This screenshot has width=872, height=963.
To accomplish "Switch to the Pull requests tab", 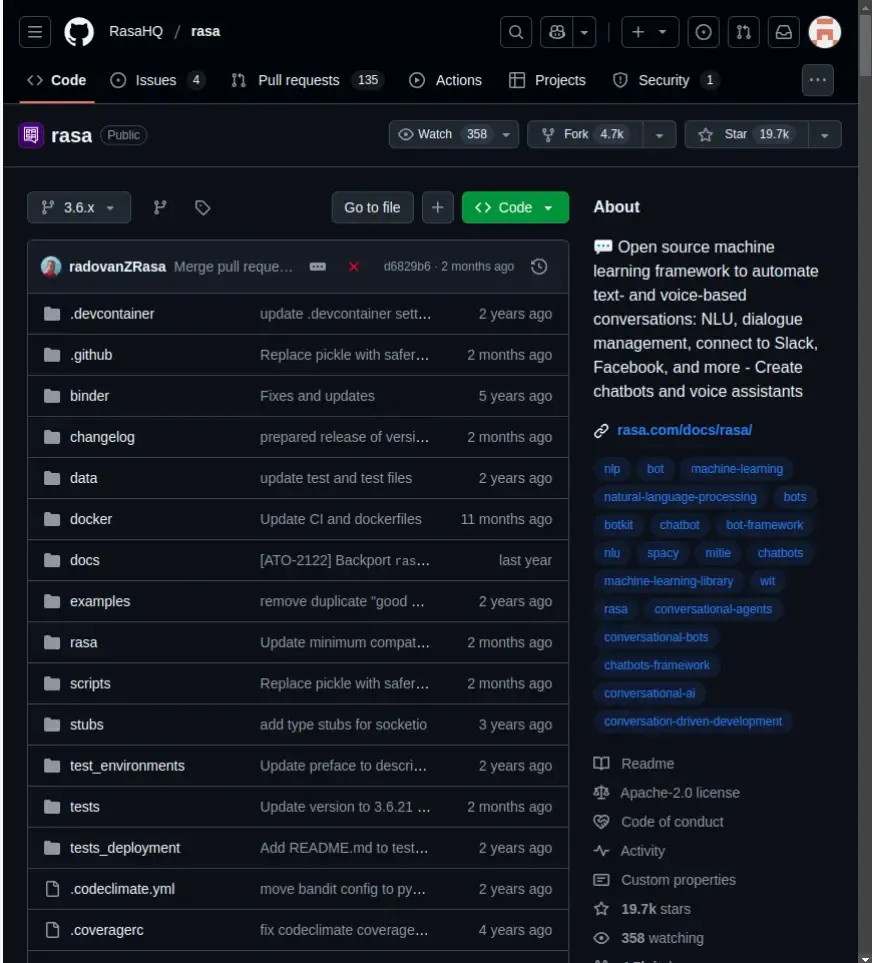I will click(x=298, y=80).
